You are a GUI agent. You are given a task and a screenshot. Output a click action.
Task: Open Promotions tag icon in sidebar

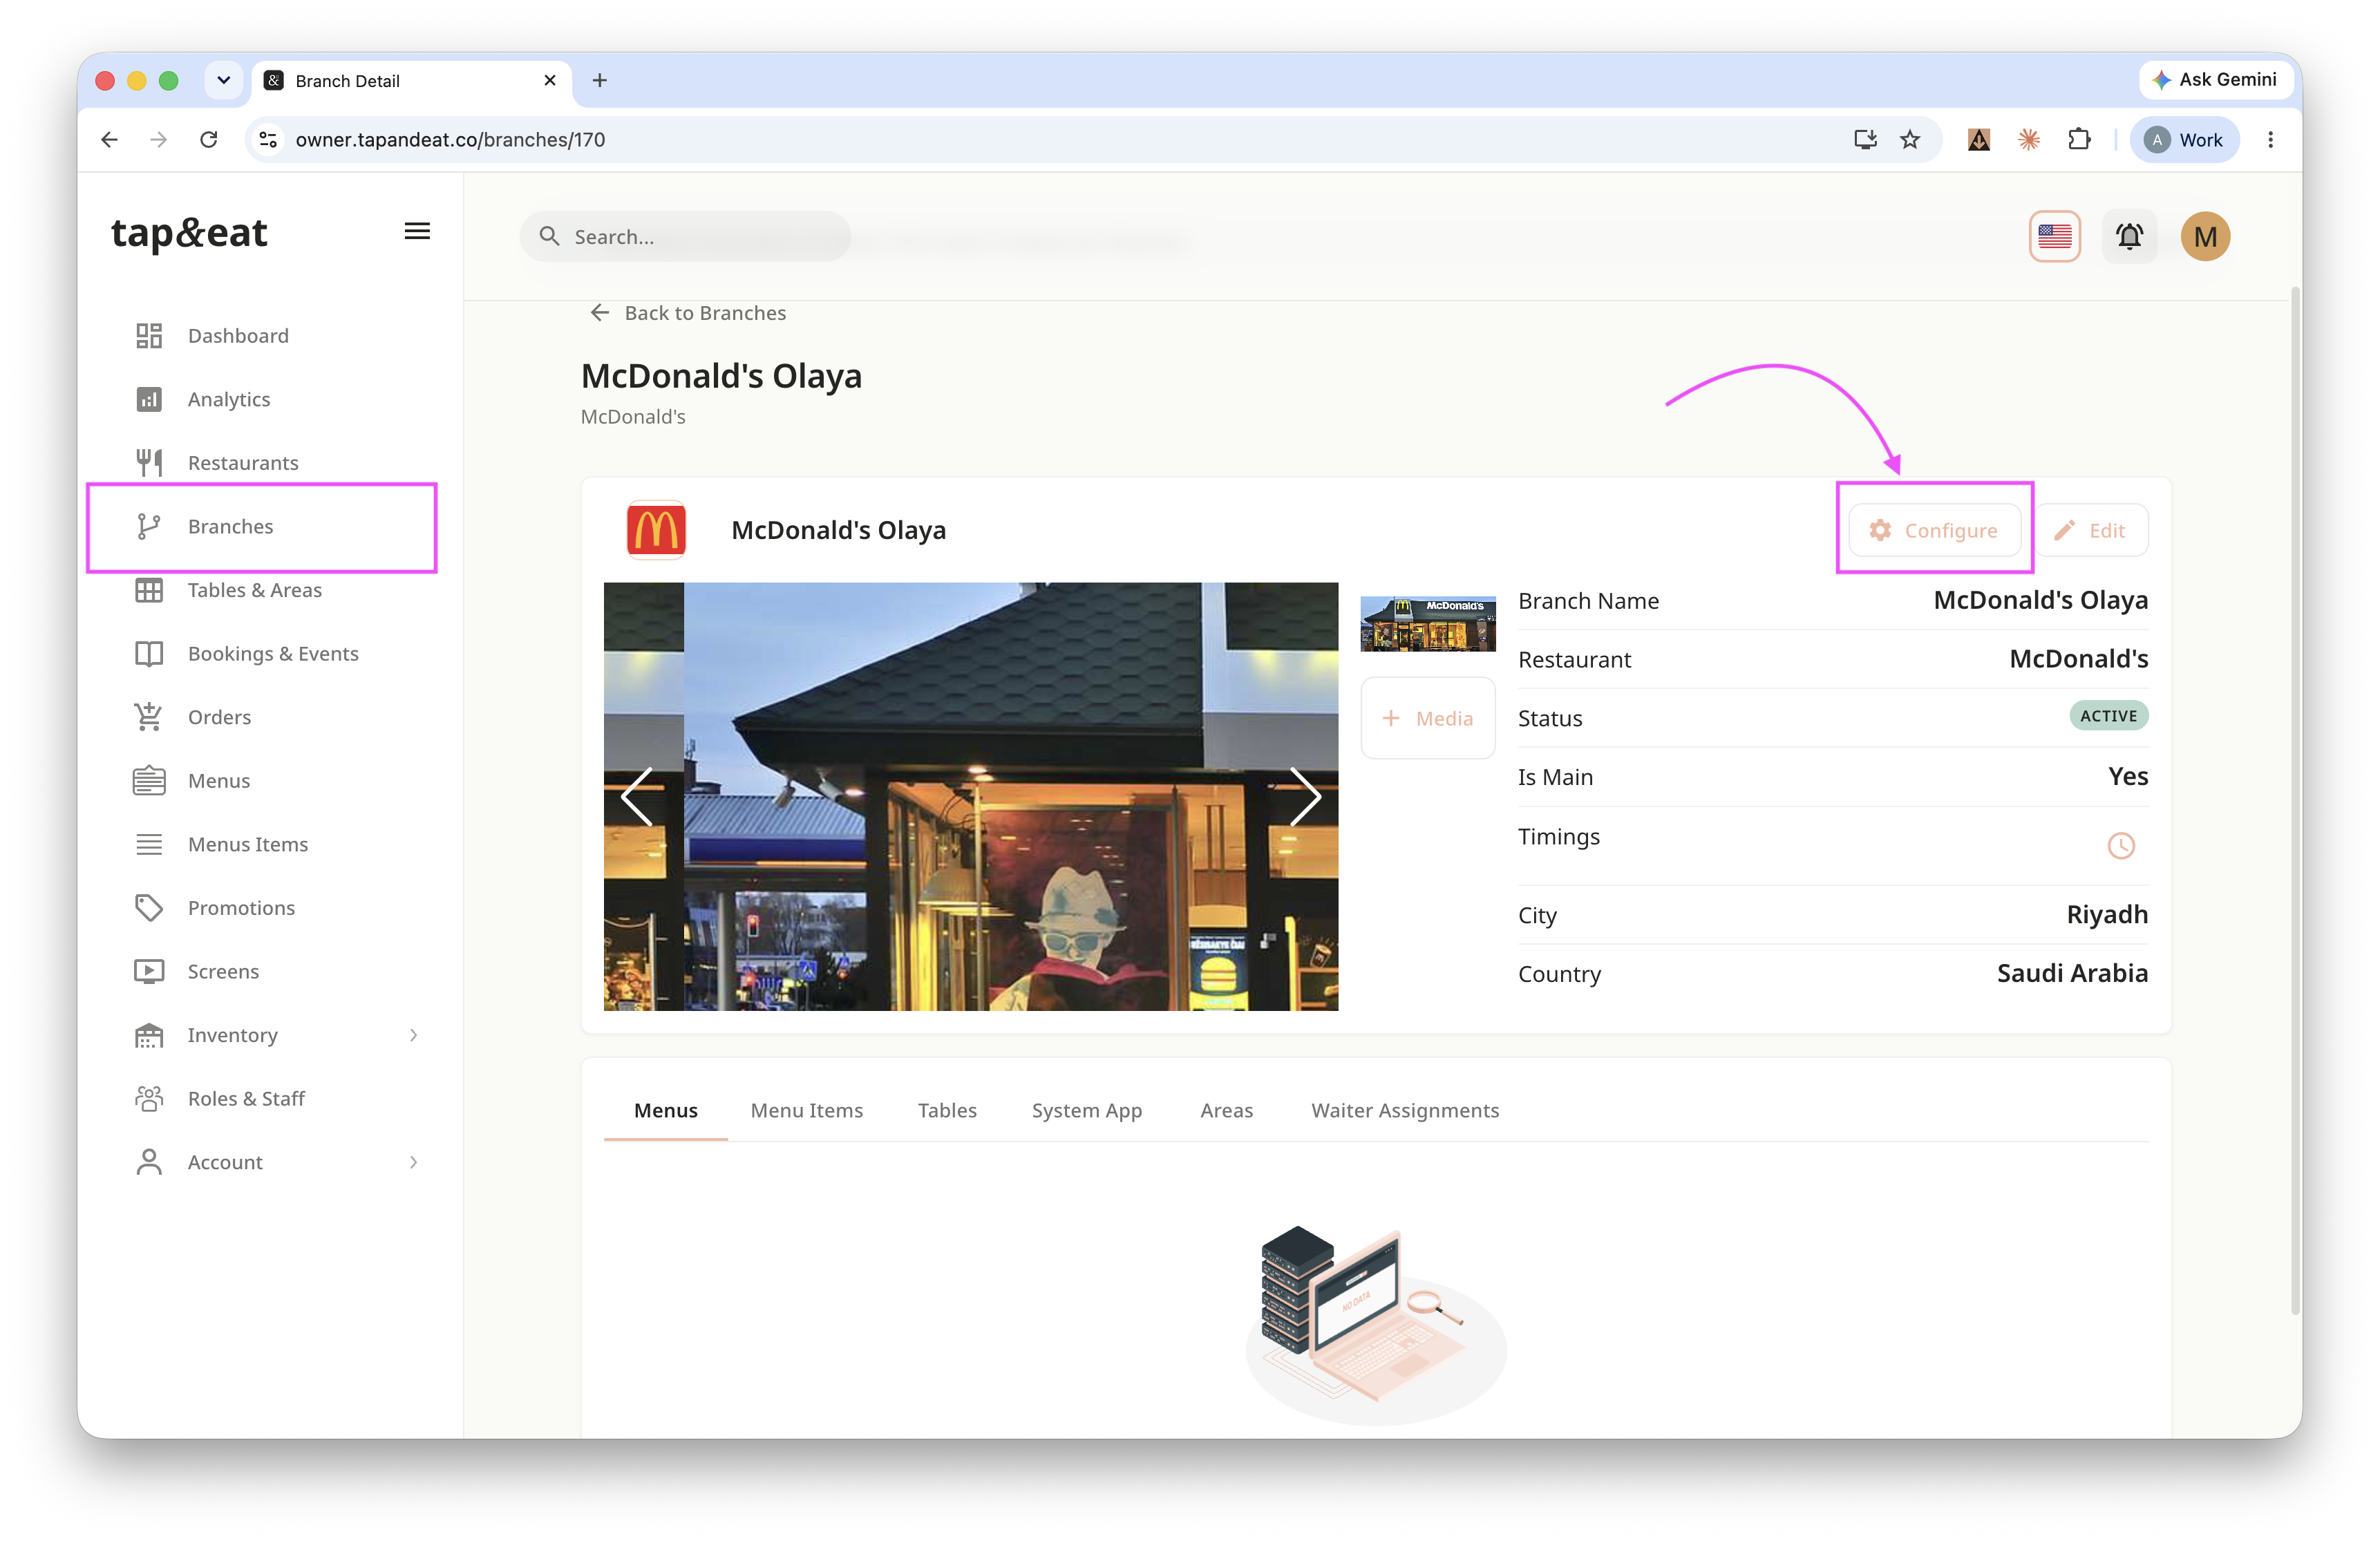coord(149,907)
